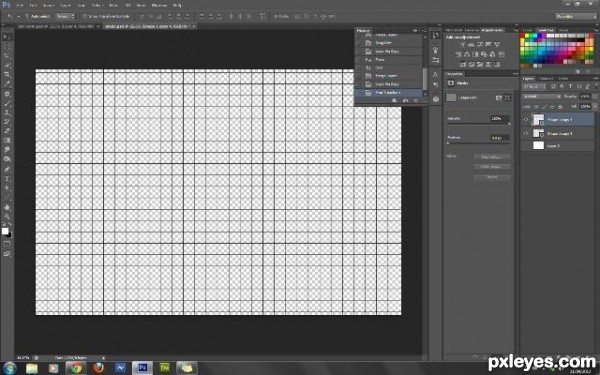Select the Zoom tool

click(x=7, y=216)
